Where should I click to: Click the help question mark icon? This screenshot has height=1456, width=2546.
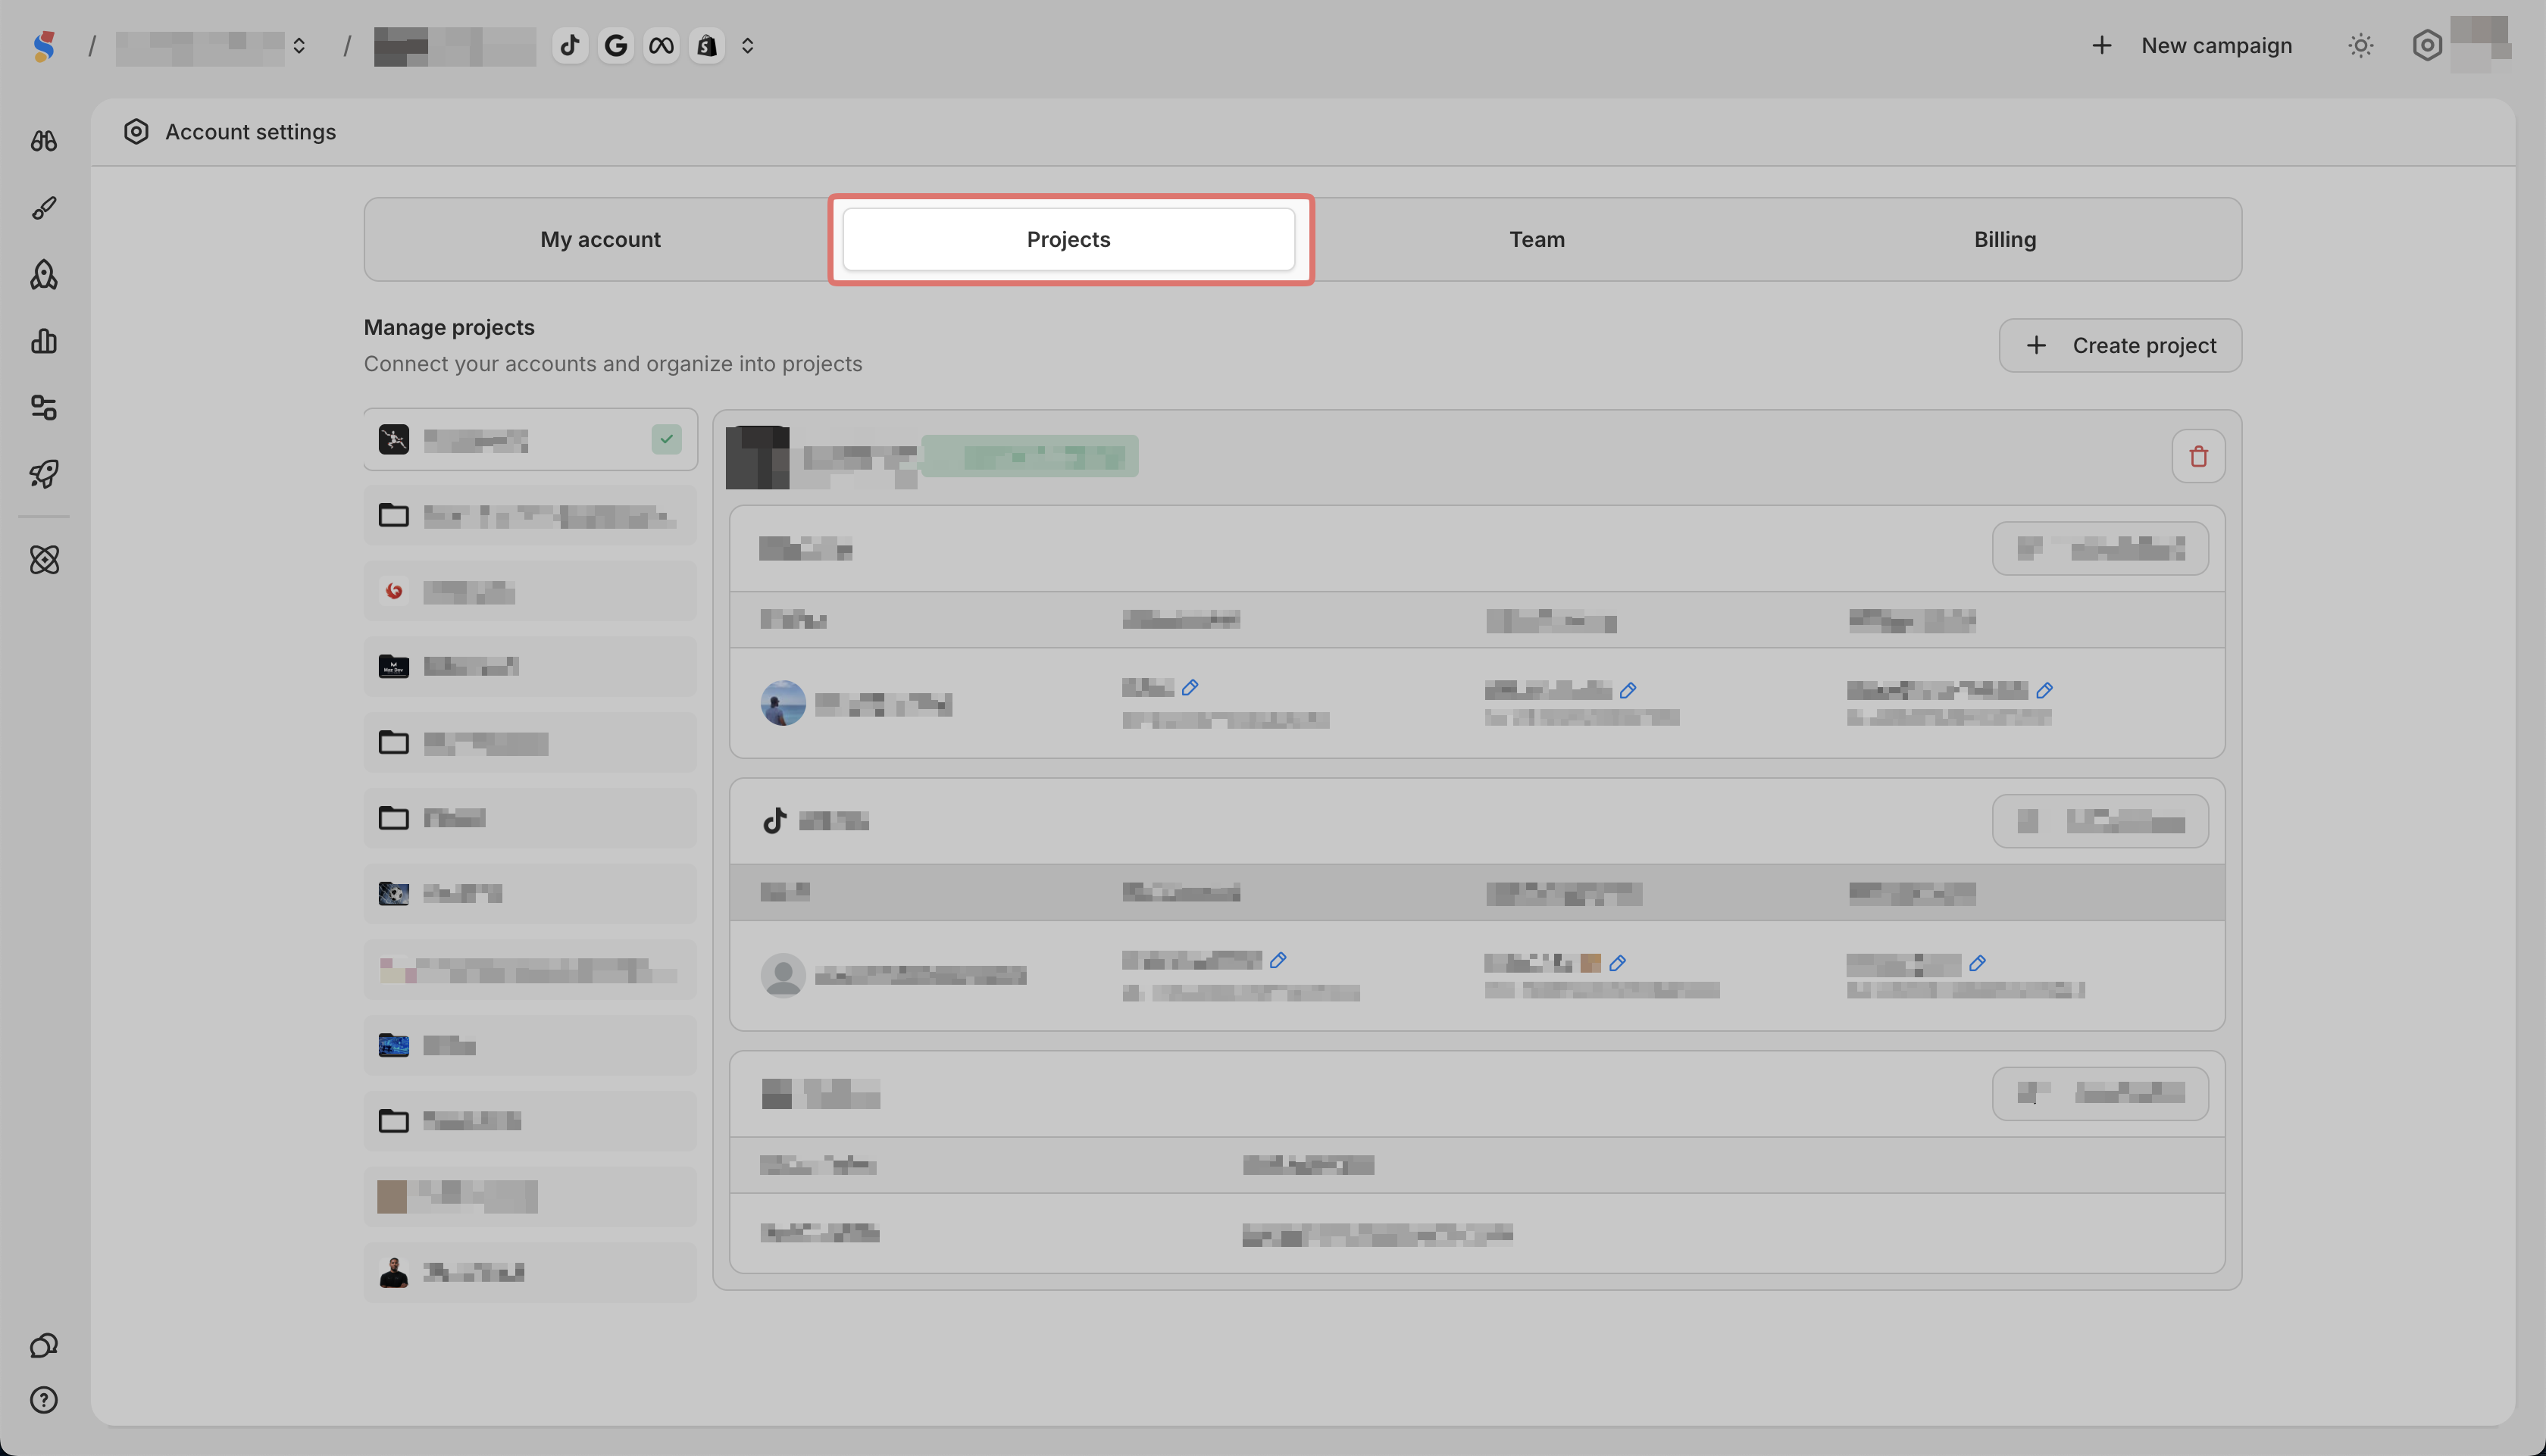pyautogui.click(x=44, y=1400)
